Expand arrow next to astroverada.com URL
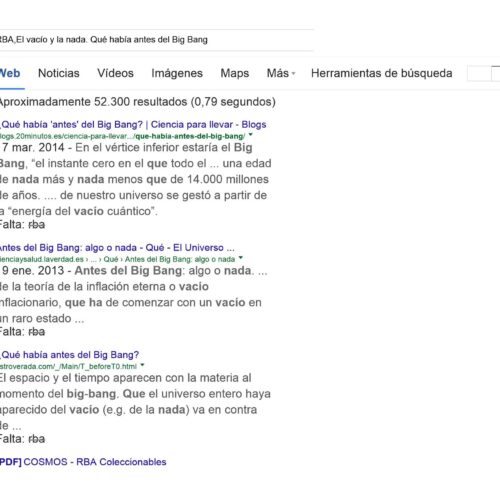The image size is (500, 500). 142,365
